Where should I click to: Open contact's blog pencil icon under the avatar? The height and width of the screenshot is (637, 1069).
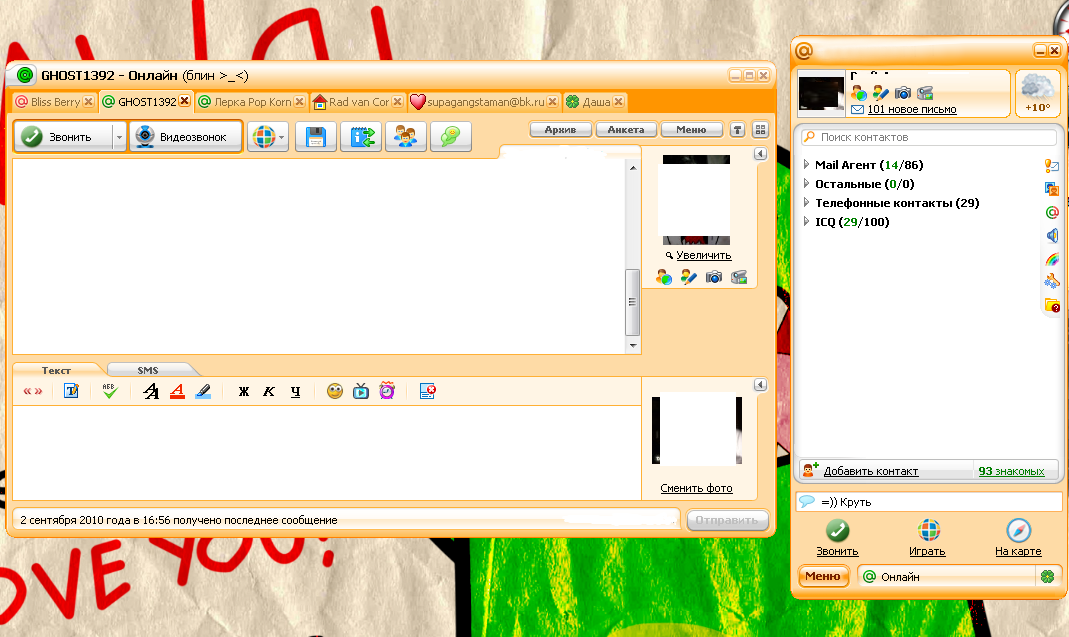[689, 277]
